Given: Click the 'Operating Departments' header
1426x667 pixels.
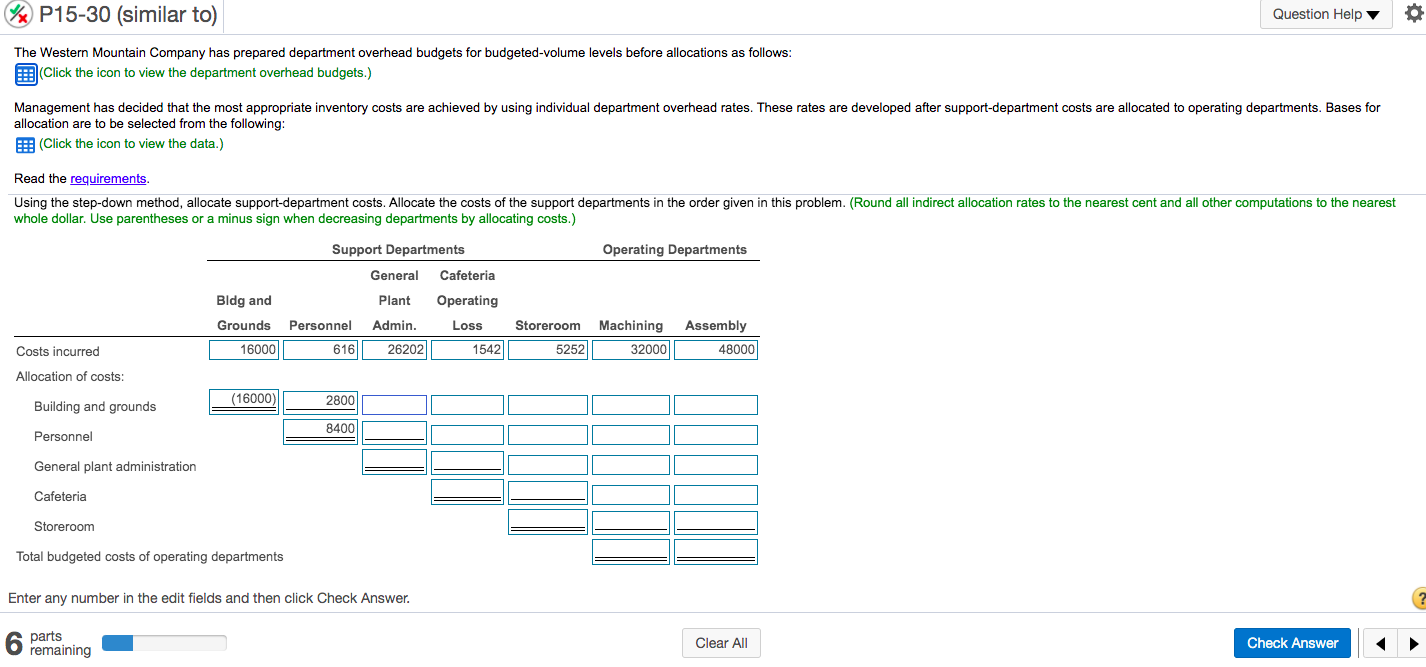Looking at the screenshot, I should pos(675,249).
